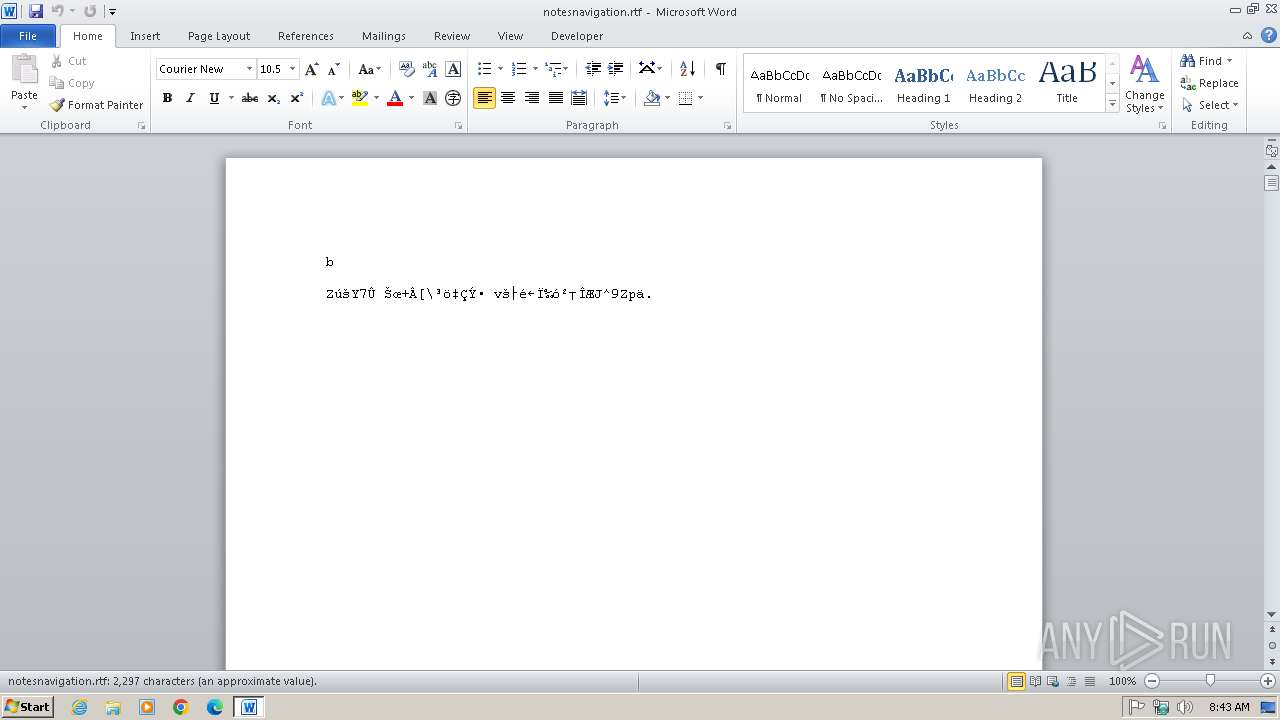Click Shrink Font icon
Screen dimensions: 1280x720
click(x=334, y=69)
